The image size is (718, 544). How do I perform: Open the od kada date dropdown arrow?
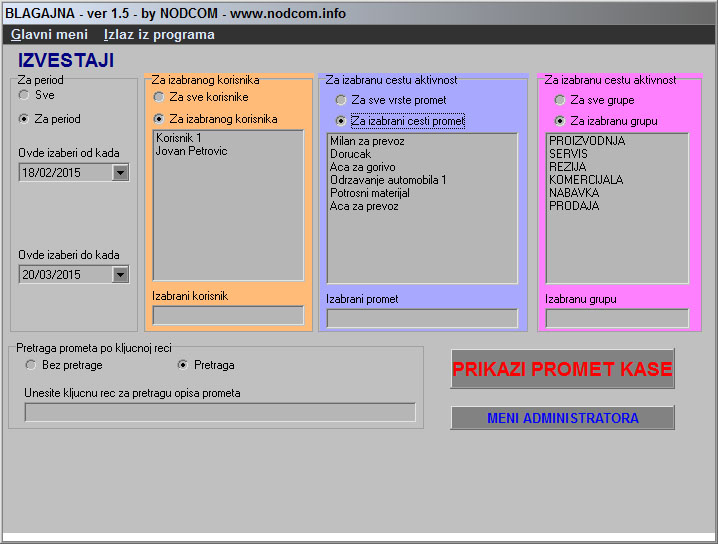[x=120, y=173]
